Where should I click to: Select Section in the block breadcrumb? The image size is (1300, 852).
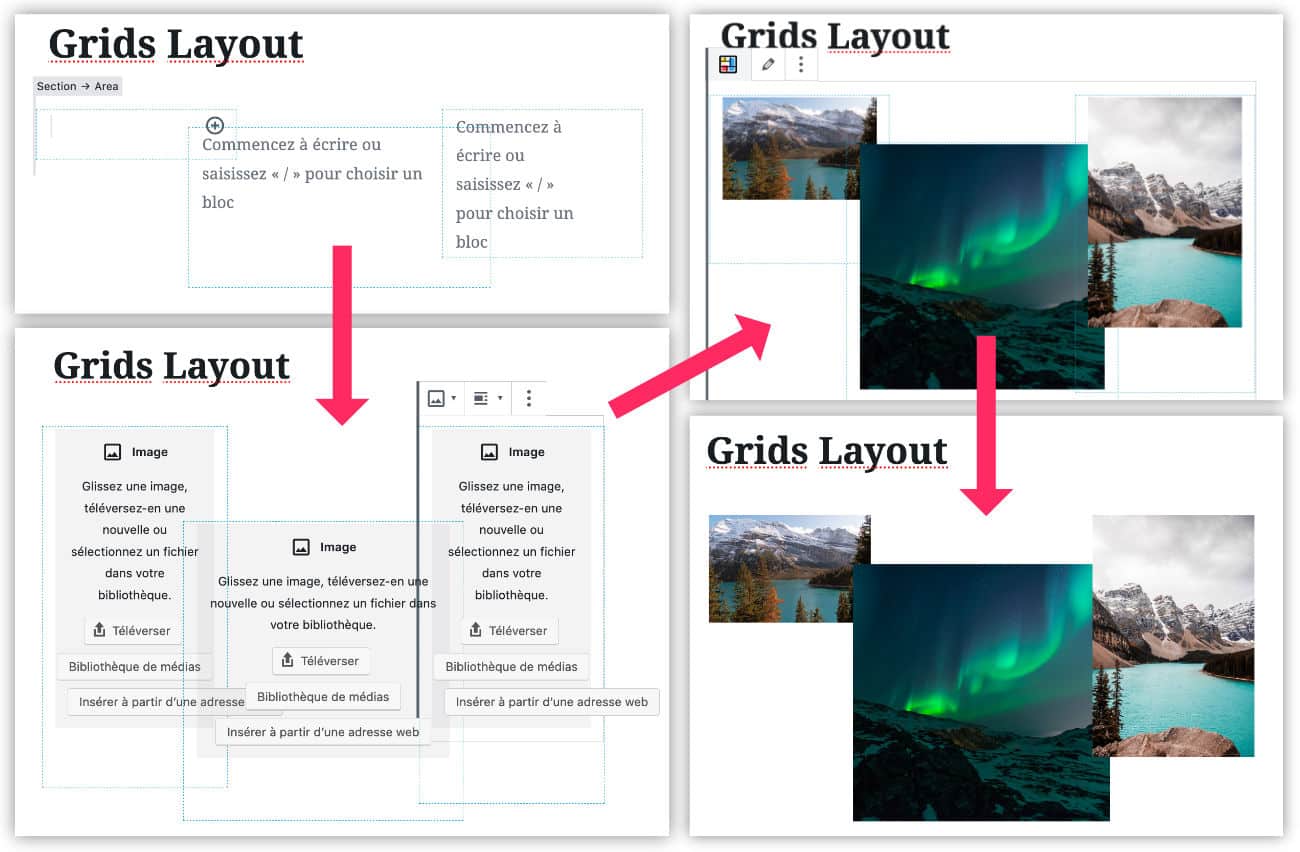coord(55,86)
